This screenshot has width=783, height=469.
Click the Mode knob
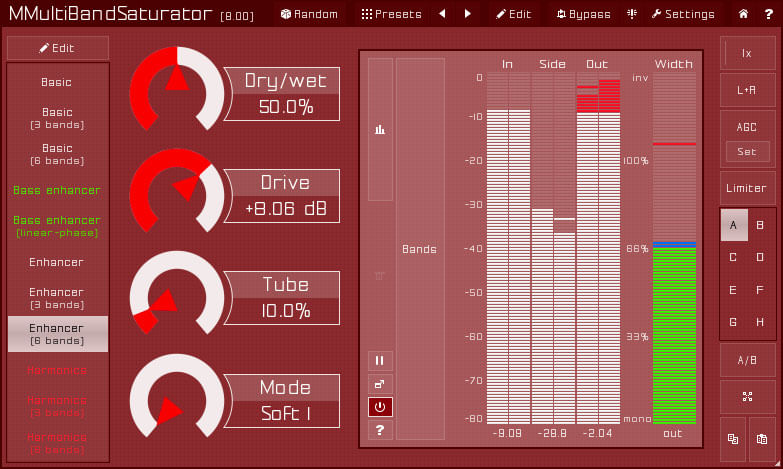[x=177, y=397]
